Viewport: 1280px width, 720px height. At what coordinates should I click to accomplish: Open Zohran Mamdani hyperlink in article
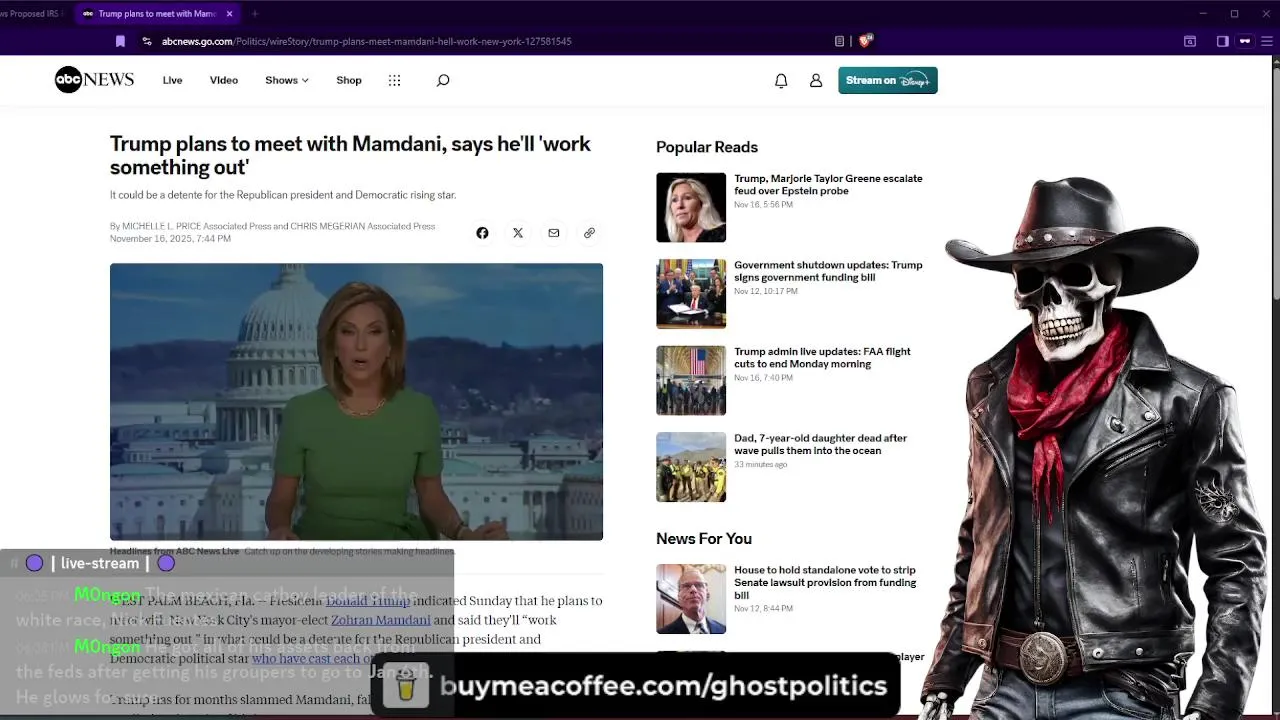click(x=381, y=620)
